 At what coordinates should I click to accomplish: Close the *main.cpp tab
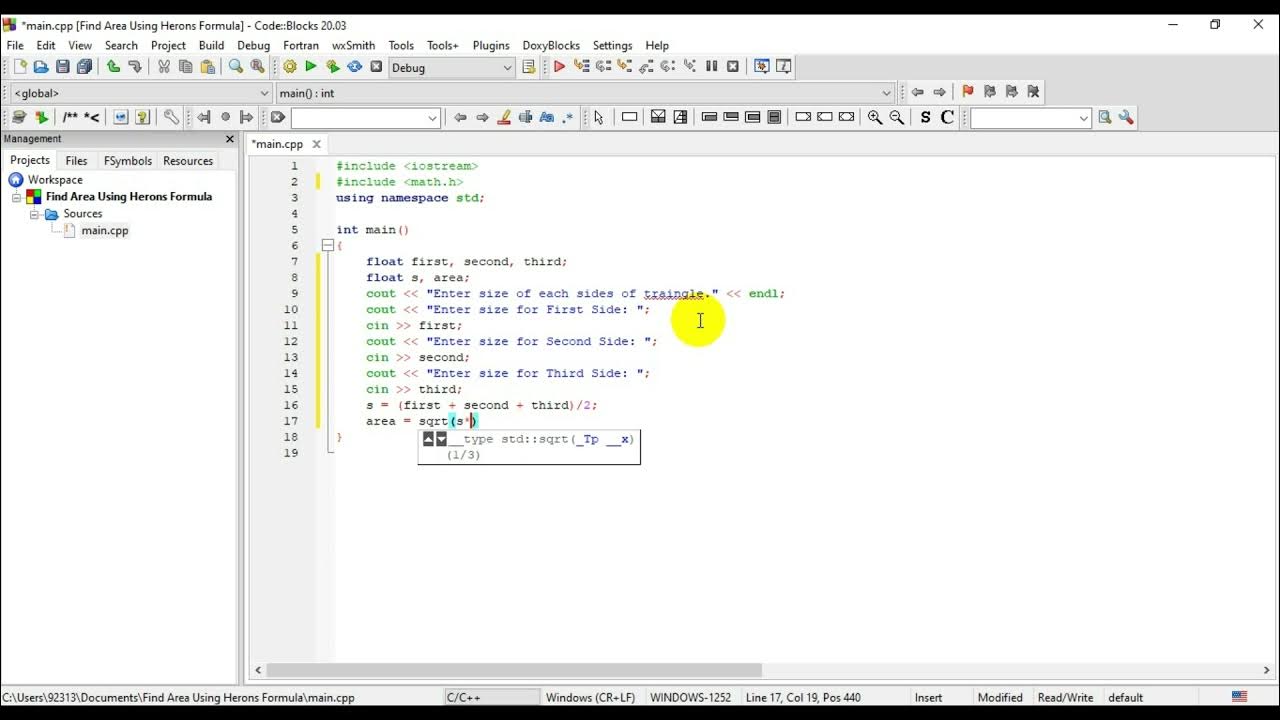317,144
